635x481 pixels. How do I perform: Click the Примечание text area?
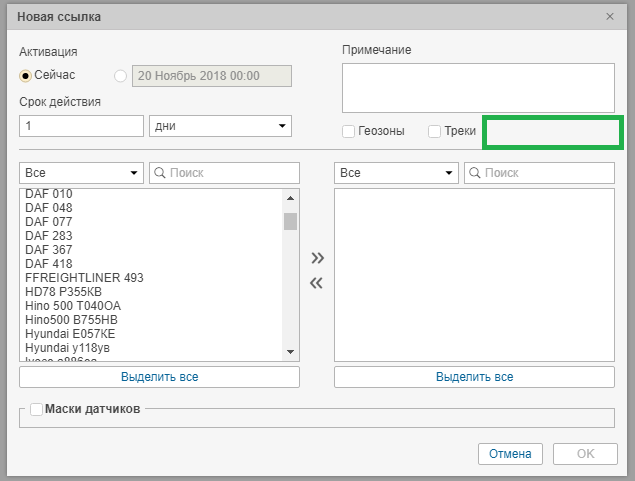click(x=477, y=88)
